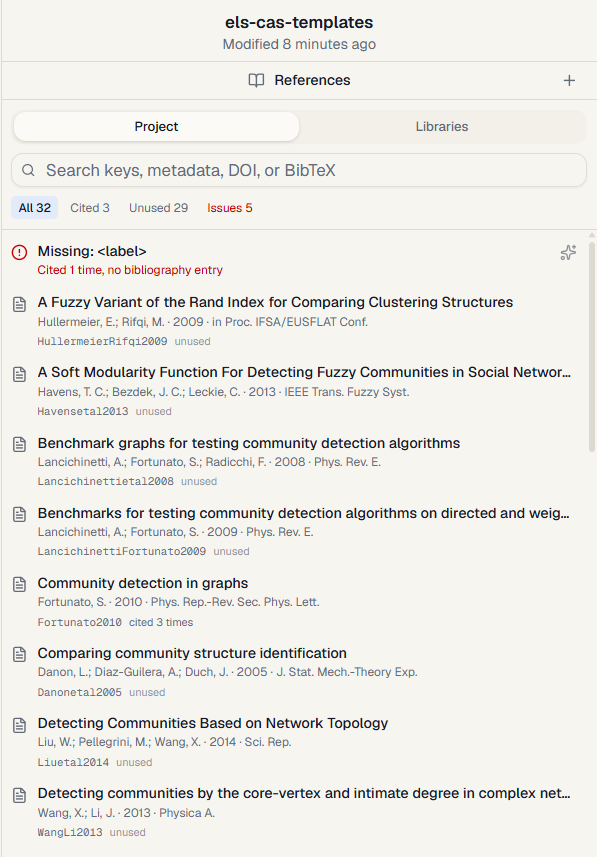This screenshot has width=597, height=857.
Task: Click the search keys and metadata field
Action: pyautogui.click(x=298, y=171)
